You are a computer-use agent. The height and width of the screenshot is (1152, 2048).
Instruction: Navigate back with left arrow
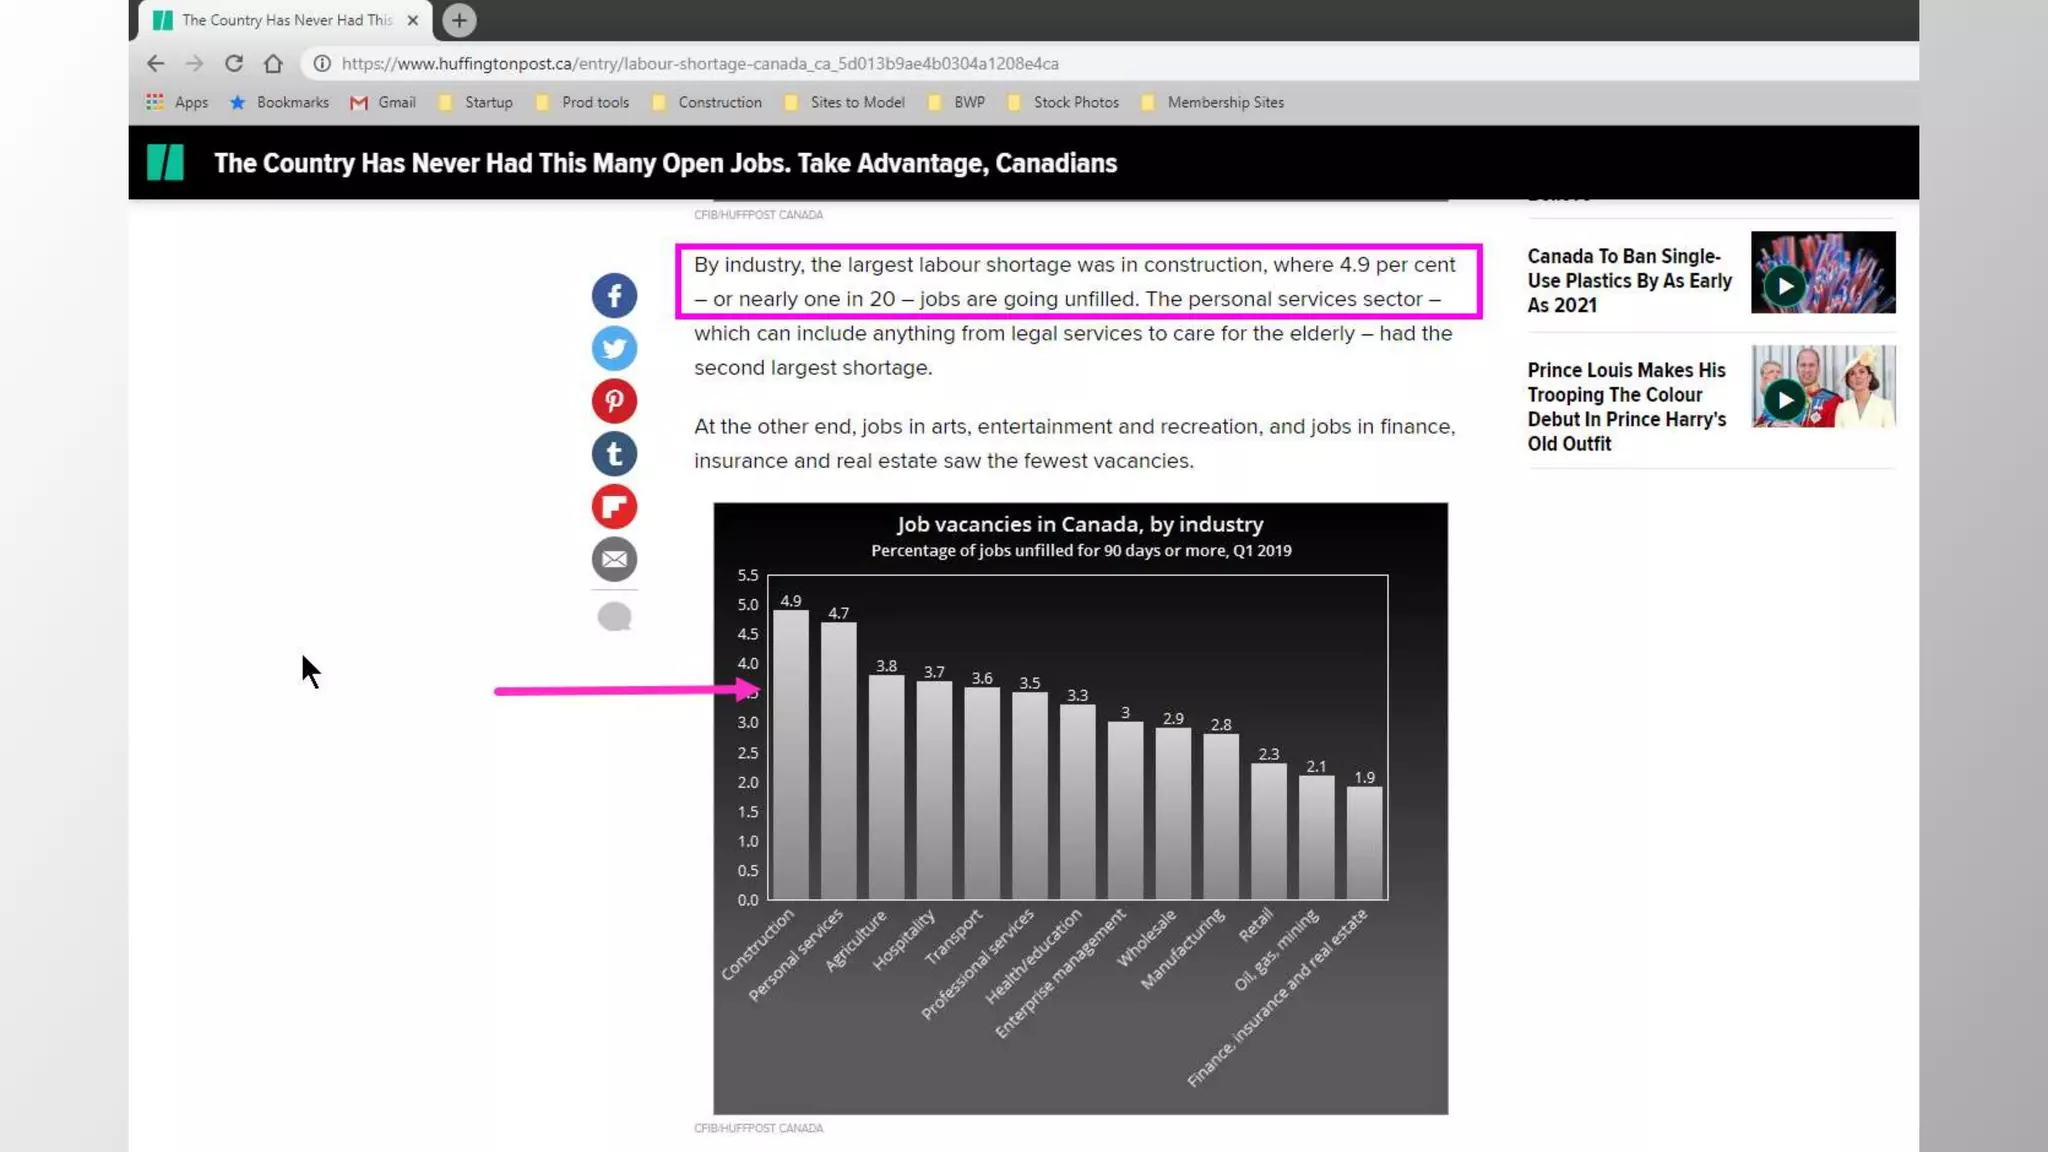[155, 63]
